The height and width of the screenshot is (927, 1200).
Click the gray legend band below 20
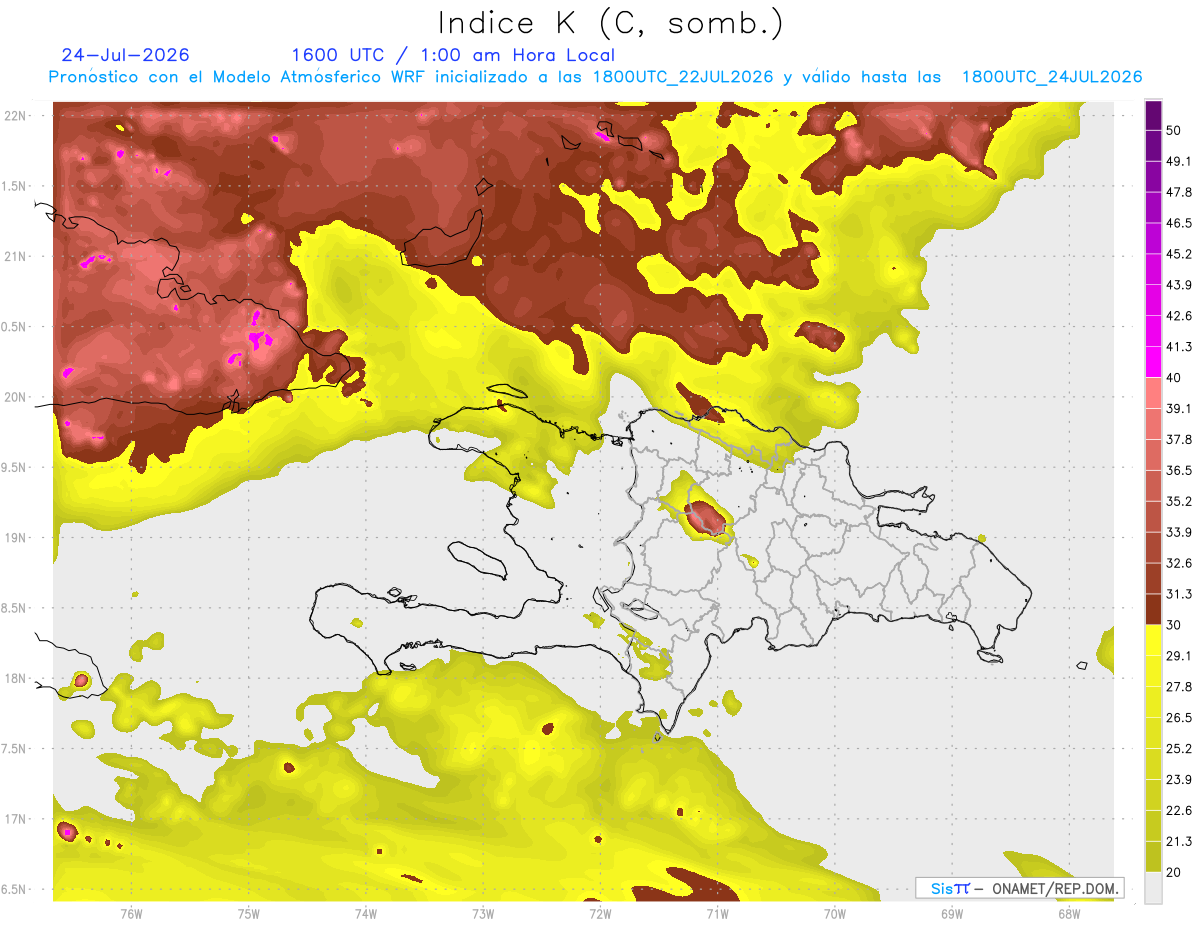[x=1153, y=888]
